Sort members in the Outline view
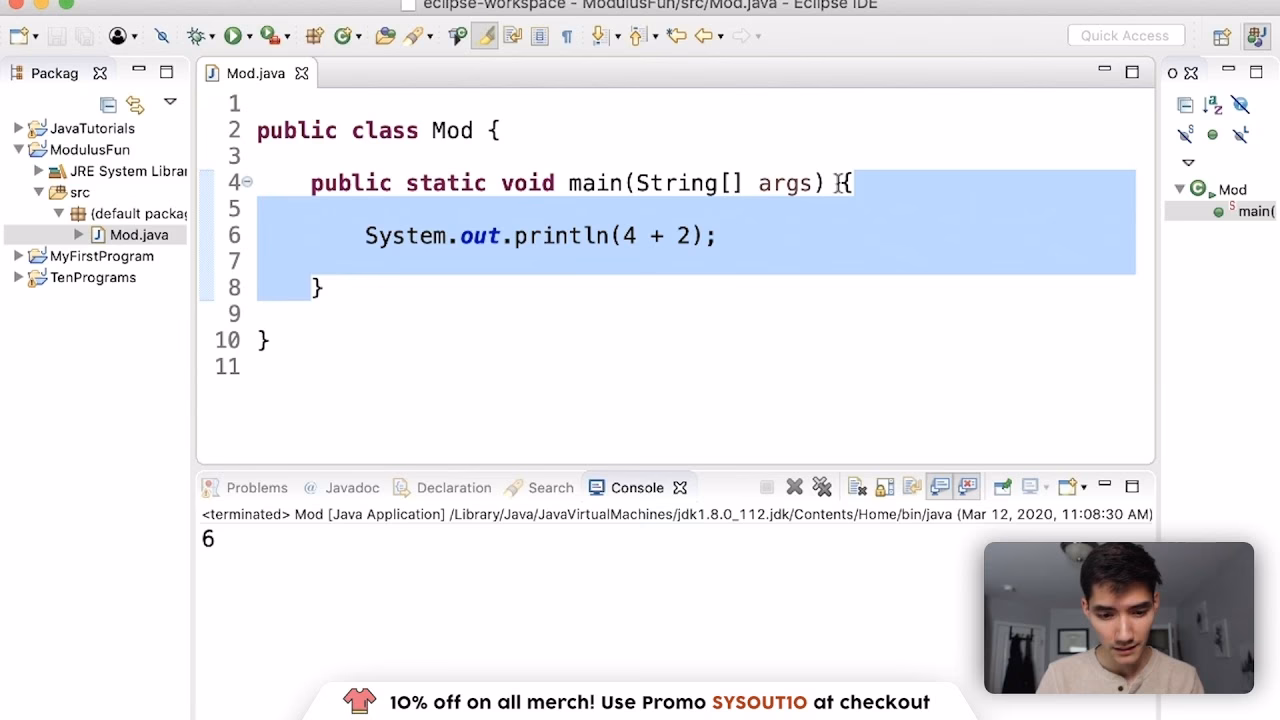1280x720 pixels. (x=1211, y=104)
